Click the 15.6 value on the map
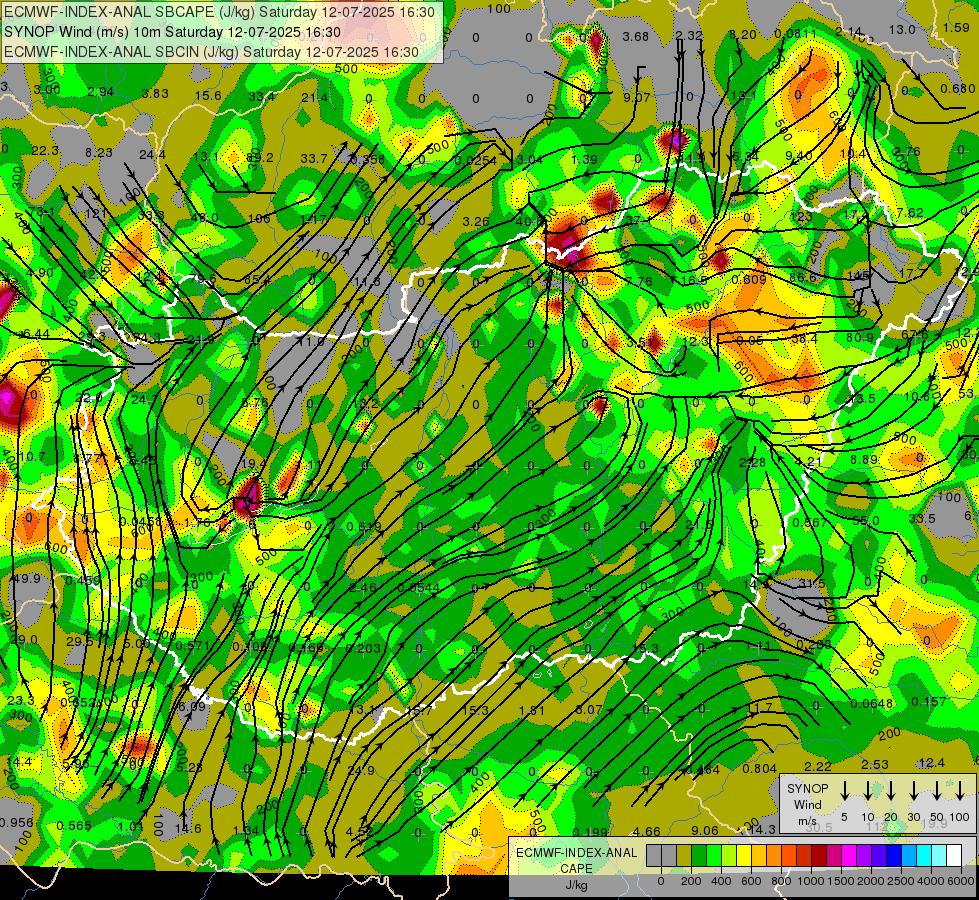Viewport: 979px width, 900px height. [x=208, y=96]
